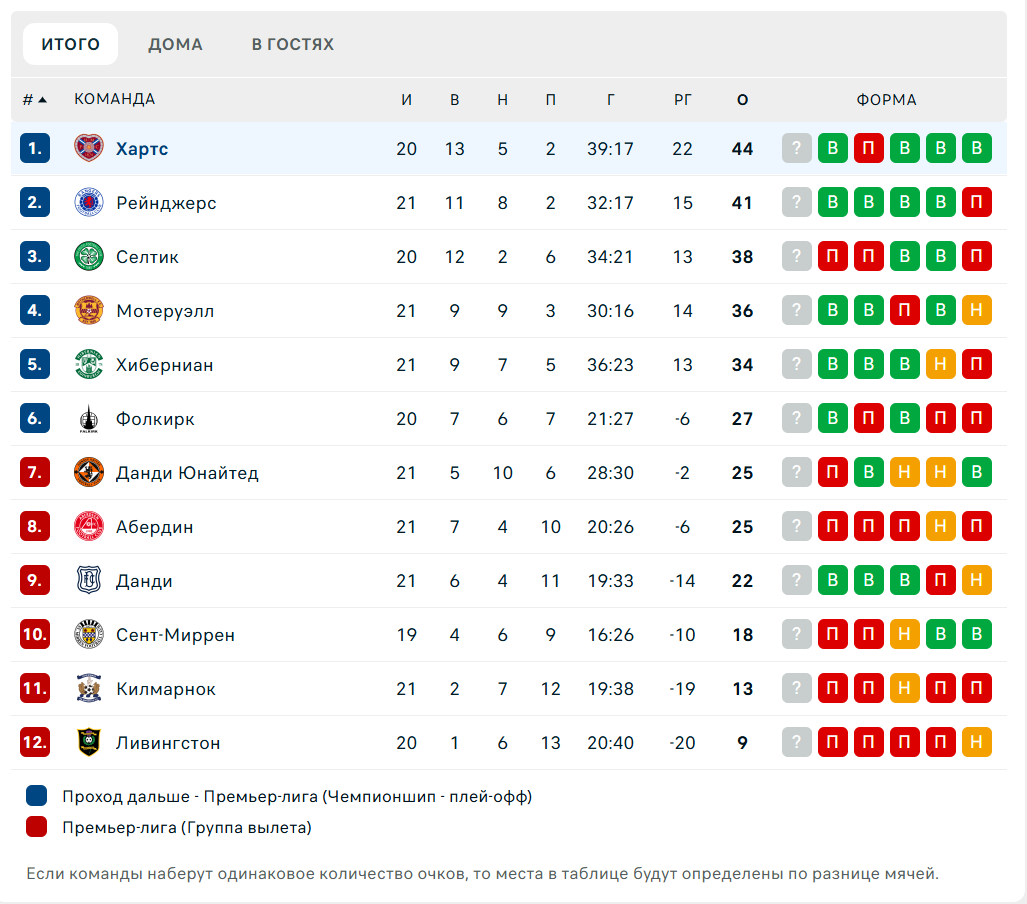Screen dimensions: 1027x904
Task: Click the red relegation group legend swatch
Action: tap(37, 827)
